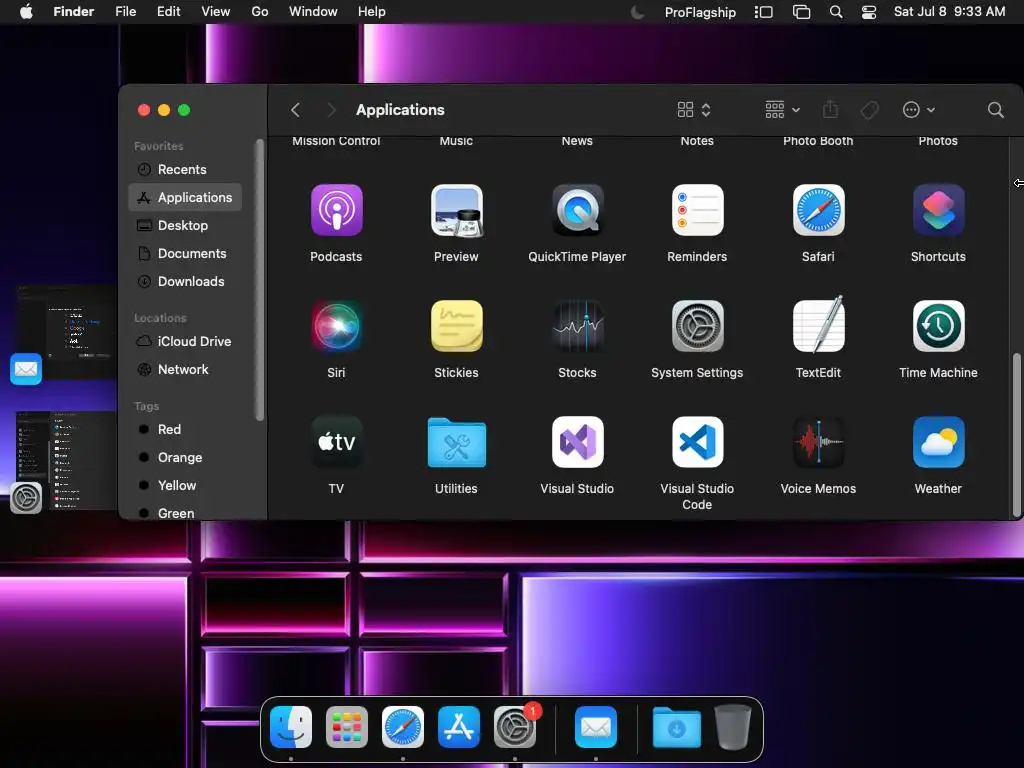The width and height of the screenshot is (1024, 768).
Task: Open Launchpad from the Dock
Action: (347, 727)
